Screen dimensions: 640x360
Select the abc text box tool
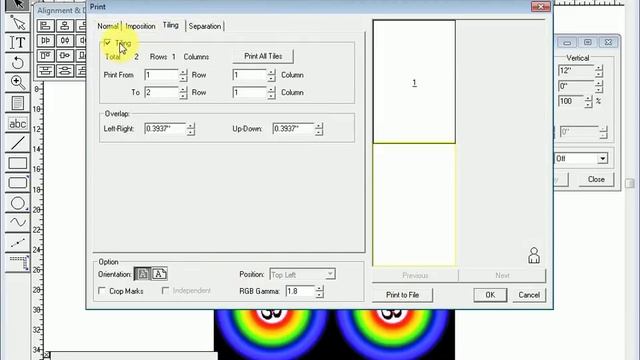click(x=18, y=123)
